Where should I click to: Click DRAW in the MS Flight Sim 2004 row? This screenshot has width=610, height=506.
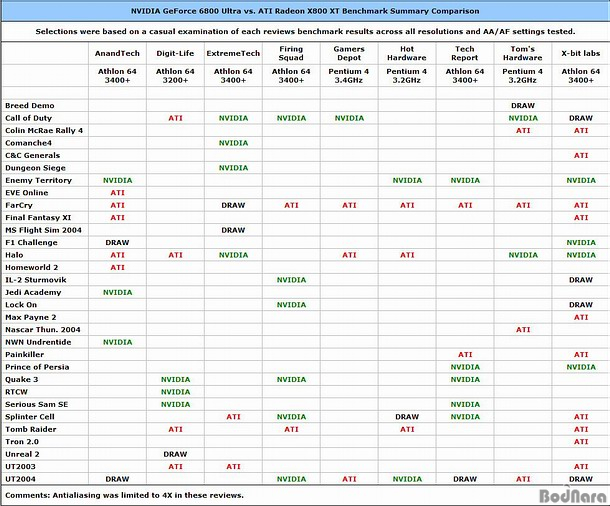click(233, 230)
